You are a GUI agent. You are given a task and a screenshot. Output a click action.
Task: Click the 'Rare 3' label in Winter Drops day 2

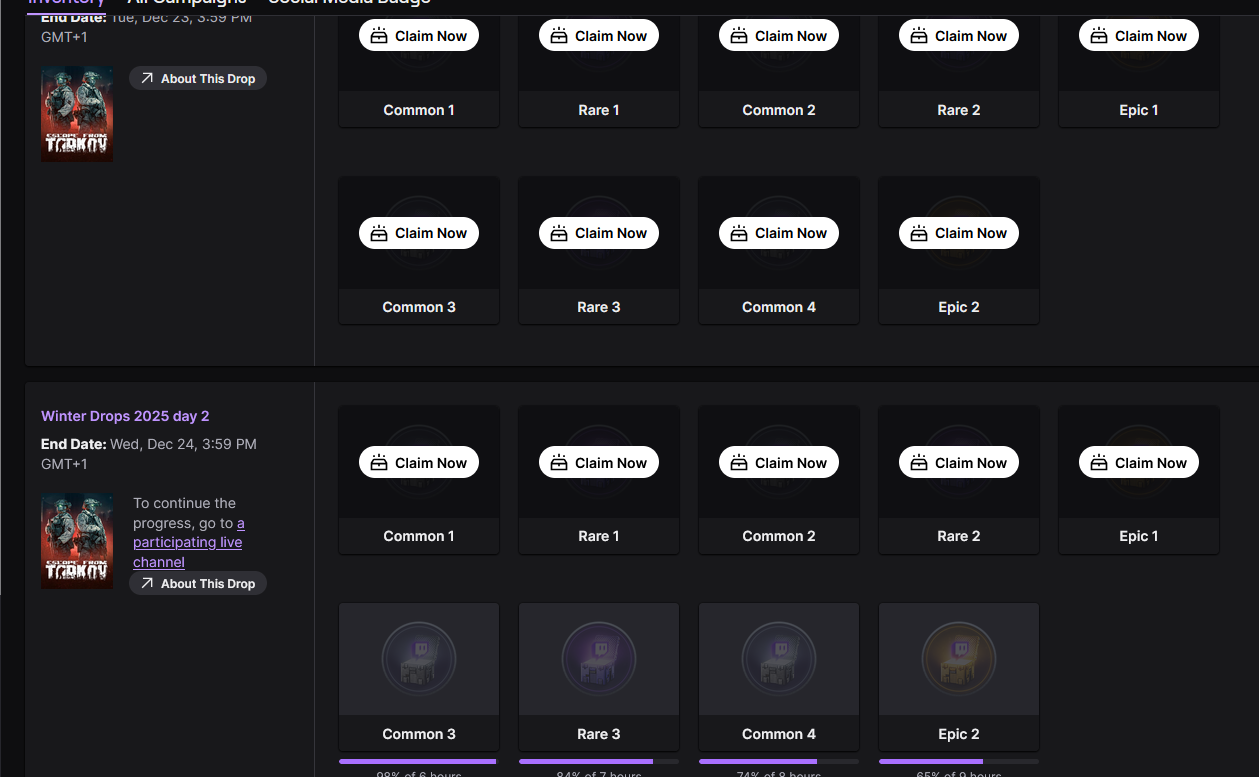point(599,734)
